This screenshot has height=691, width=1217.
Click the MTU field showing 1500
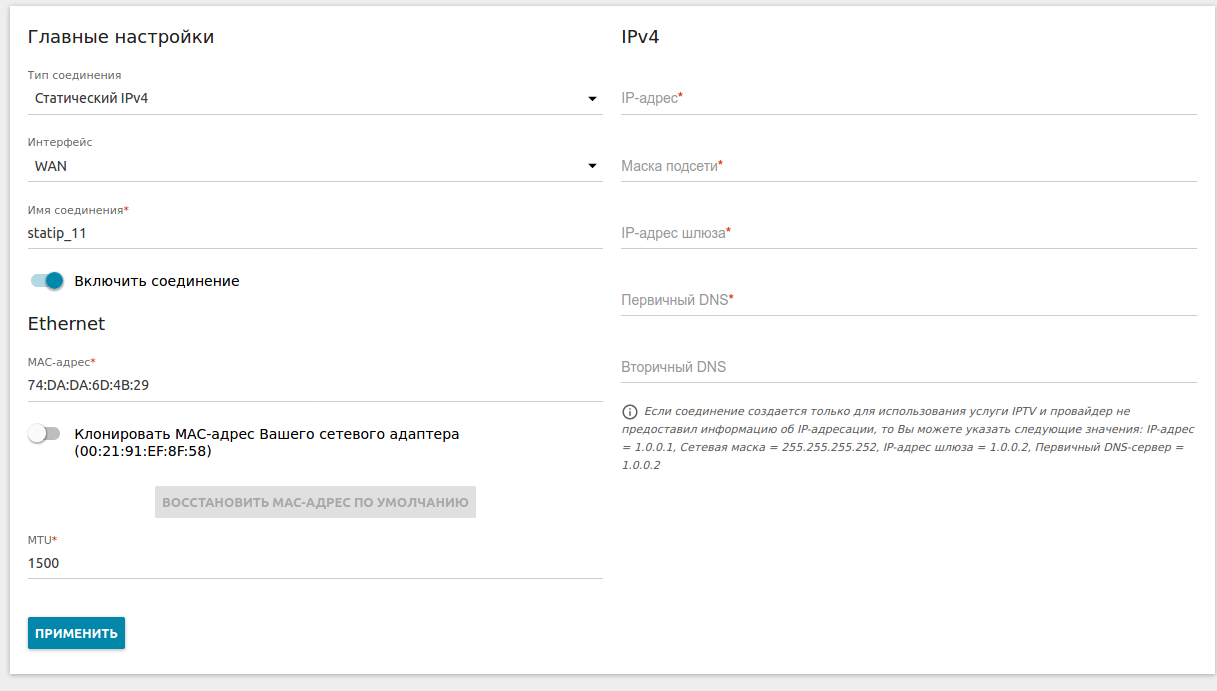pyautogui.click(x=314, y=563)
